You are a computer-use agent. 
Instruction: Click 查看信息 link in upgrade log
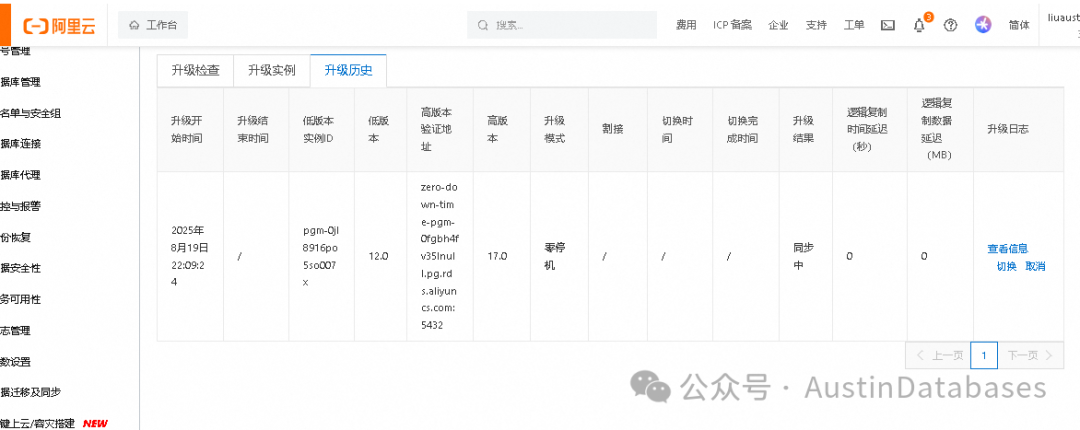1008,249
